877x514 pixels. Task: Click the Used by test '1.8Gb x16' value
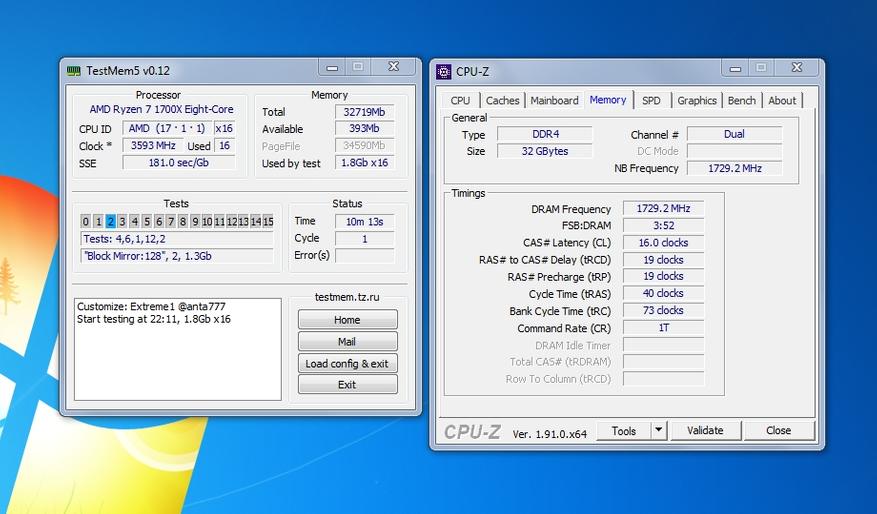click(364, 163)
